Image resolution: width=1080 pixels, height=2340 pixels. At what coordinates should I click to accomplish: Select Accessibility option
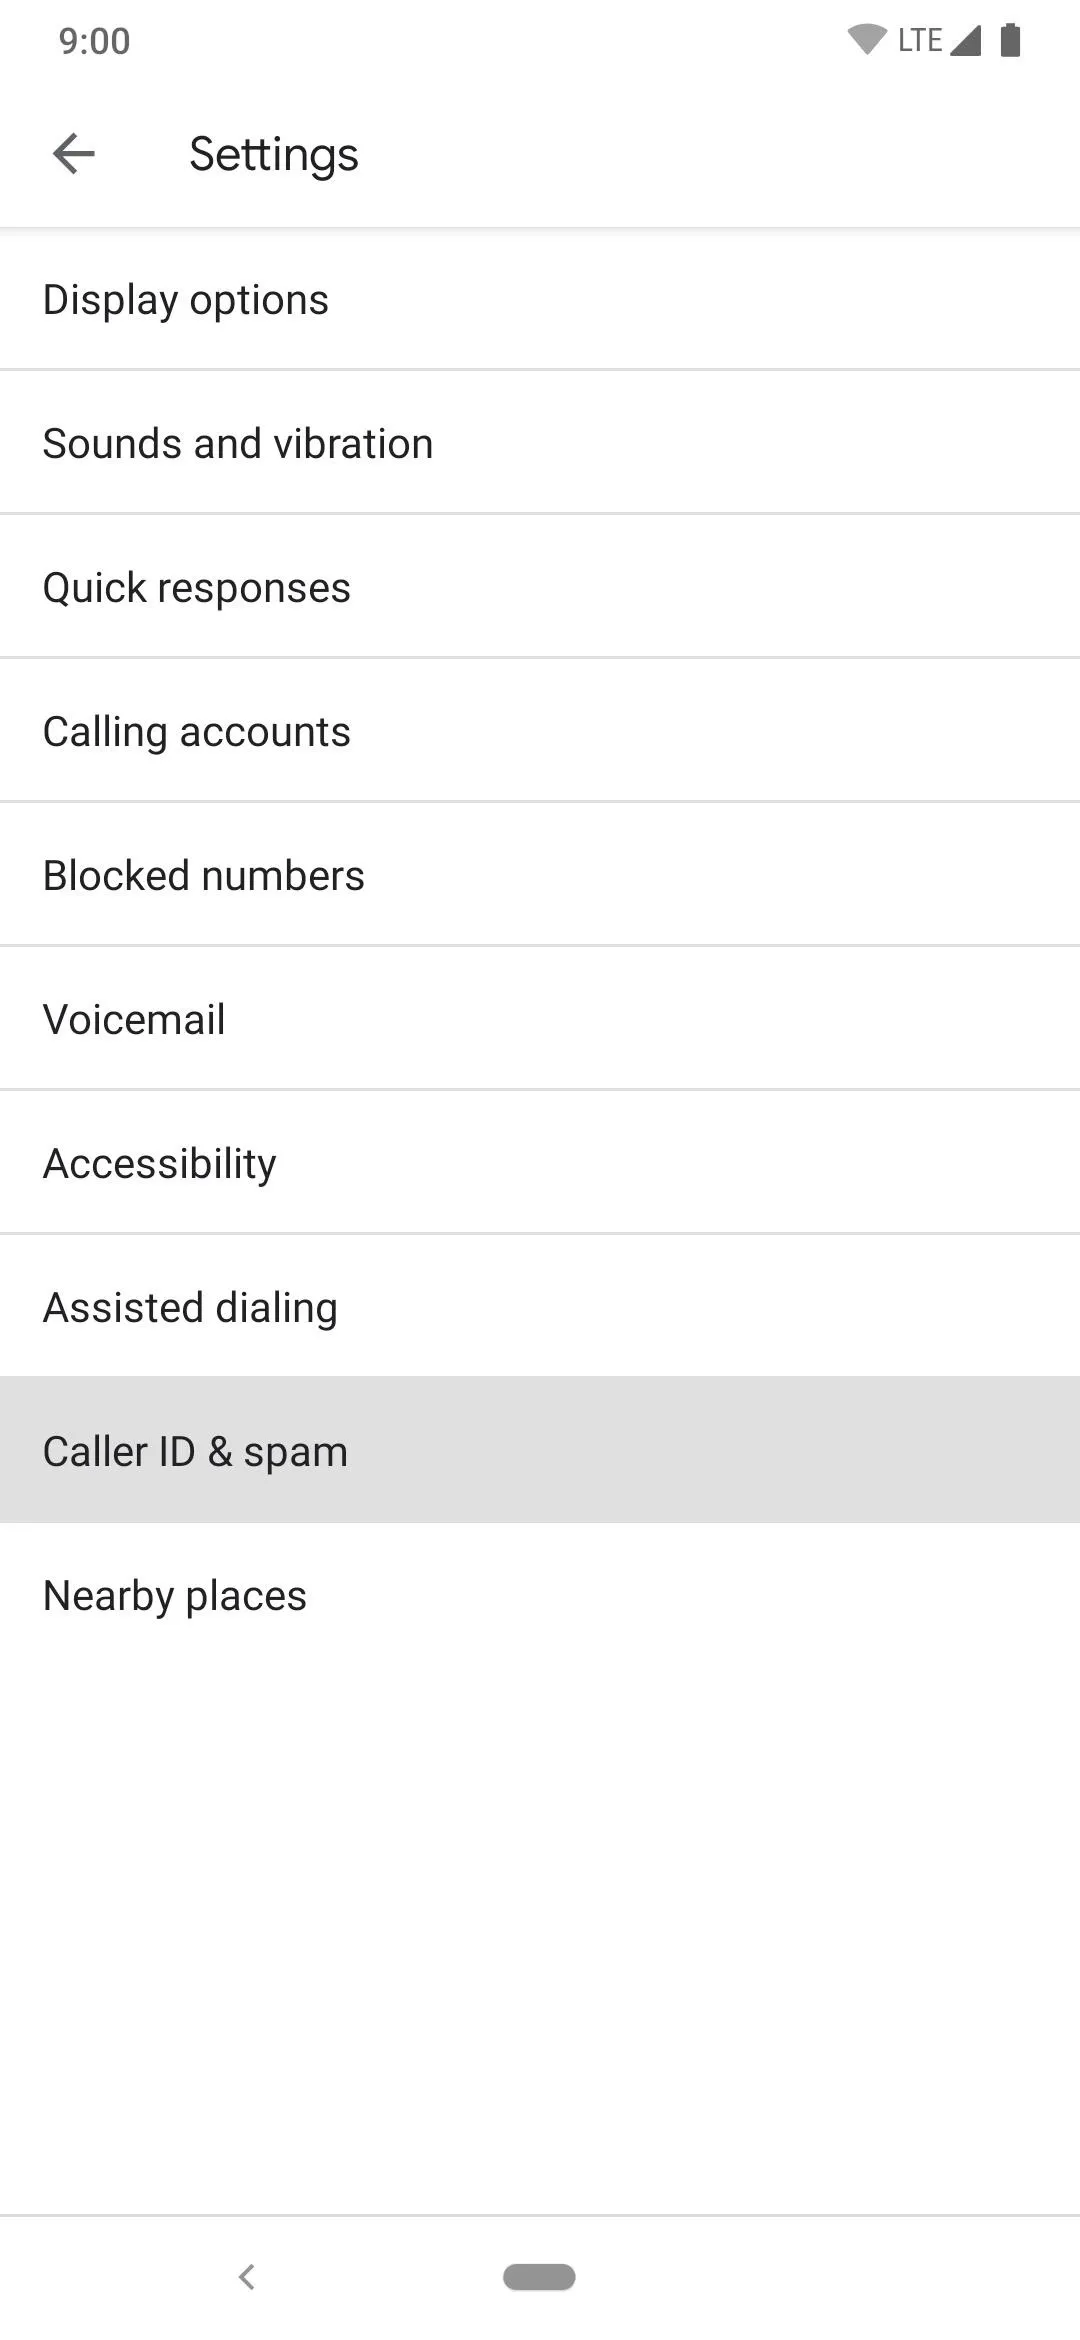click(540, 1163)
